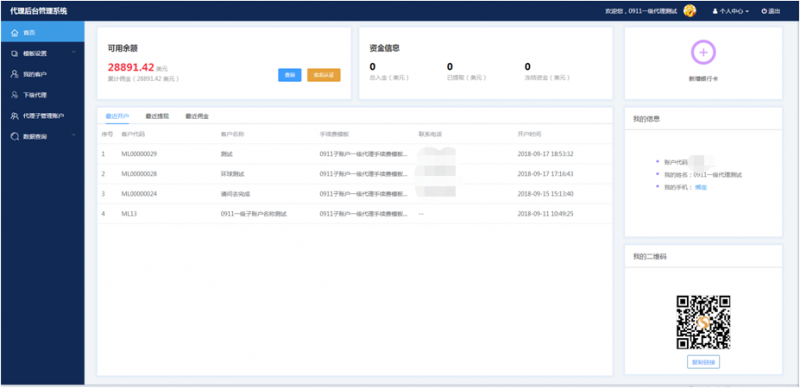This screenshot has height=388, width=800.
Task: Click customer code ML00000029
Action: click(139, 154)
